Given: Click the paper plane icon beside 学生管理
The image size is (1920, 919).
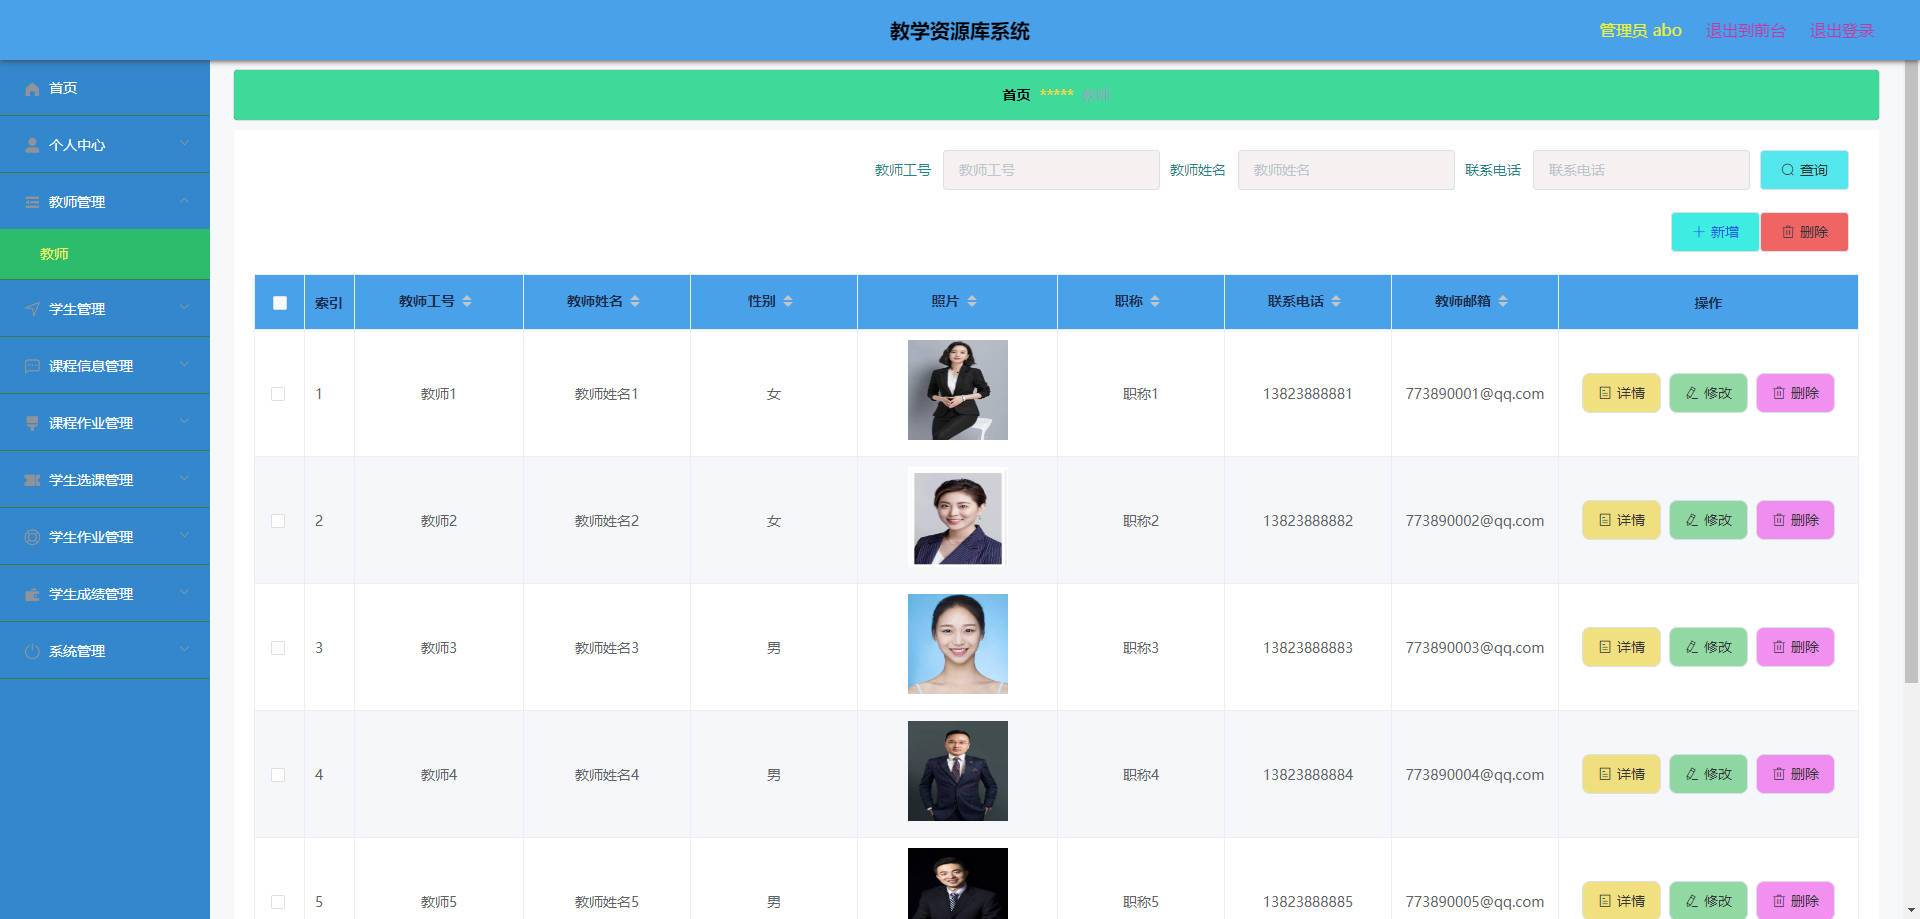Looking at the screenshot, I should (32, 310).
